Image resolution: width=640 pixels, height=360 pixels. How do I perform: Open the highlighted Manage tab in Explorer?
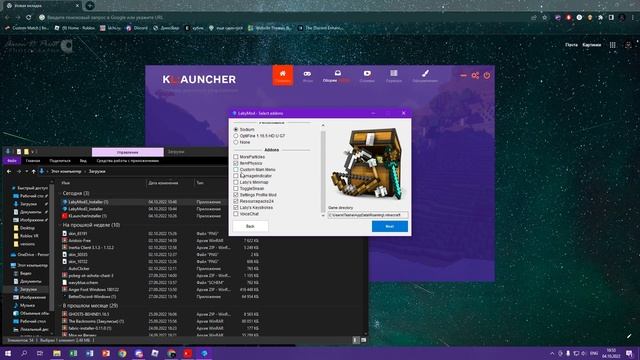pos(128,152)
